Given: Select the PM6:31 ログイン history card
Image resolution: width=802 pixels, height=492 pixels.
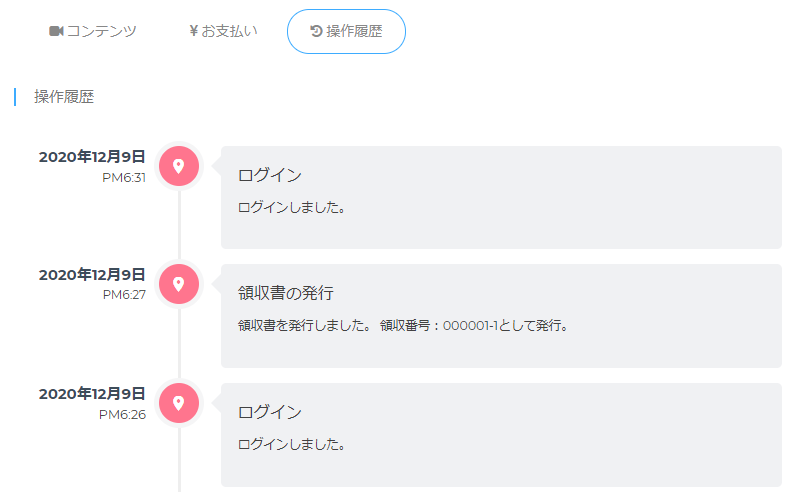Looking at the screenshot, I should [x=501, y=197].
